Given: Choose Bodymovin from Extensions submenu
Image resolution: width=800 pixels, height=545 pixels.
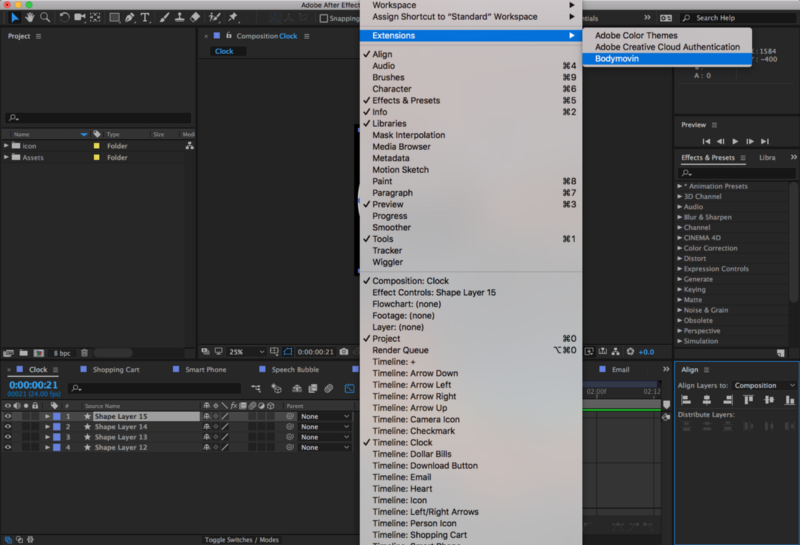Looking at the screenshot, I should [x=667, y=59].
